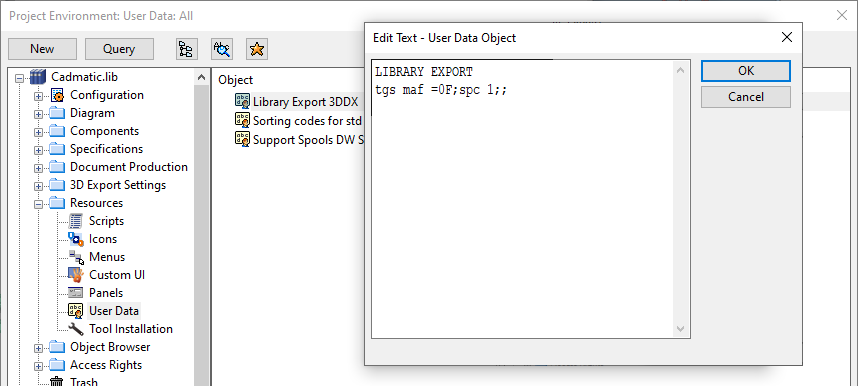
Task: Select the Components folder icon
Action: tap(57, 131)
